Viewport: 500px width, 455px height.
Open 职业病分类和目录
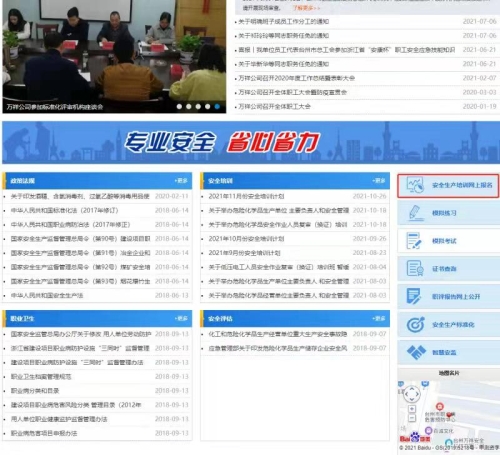[35, 390]
